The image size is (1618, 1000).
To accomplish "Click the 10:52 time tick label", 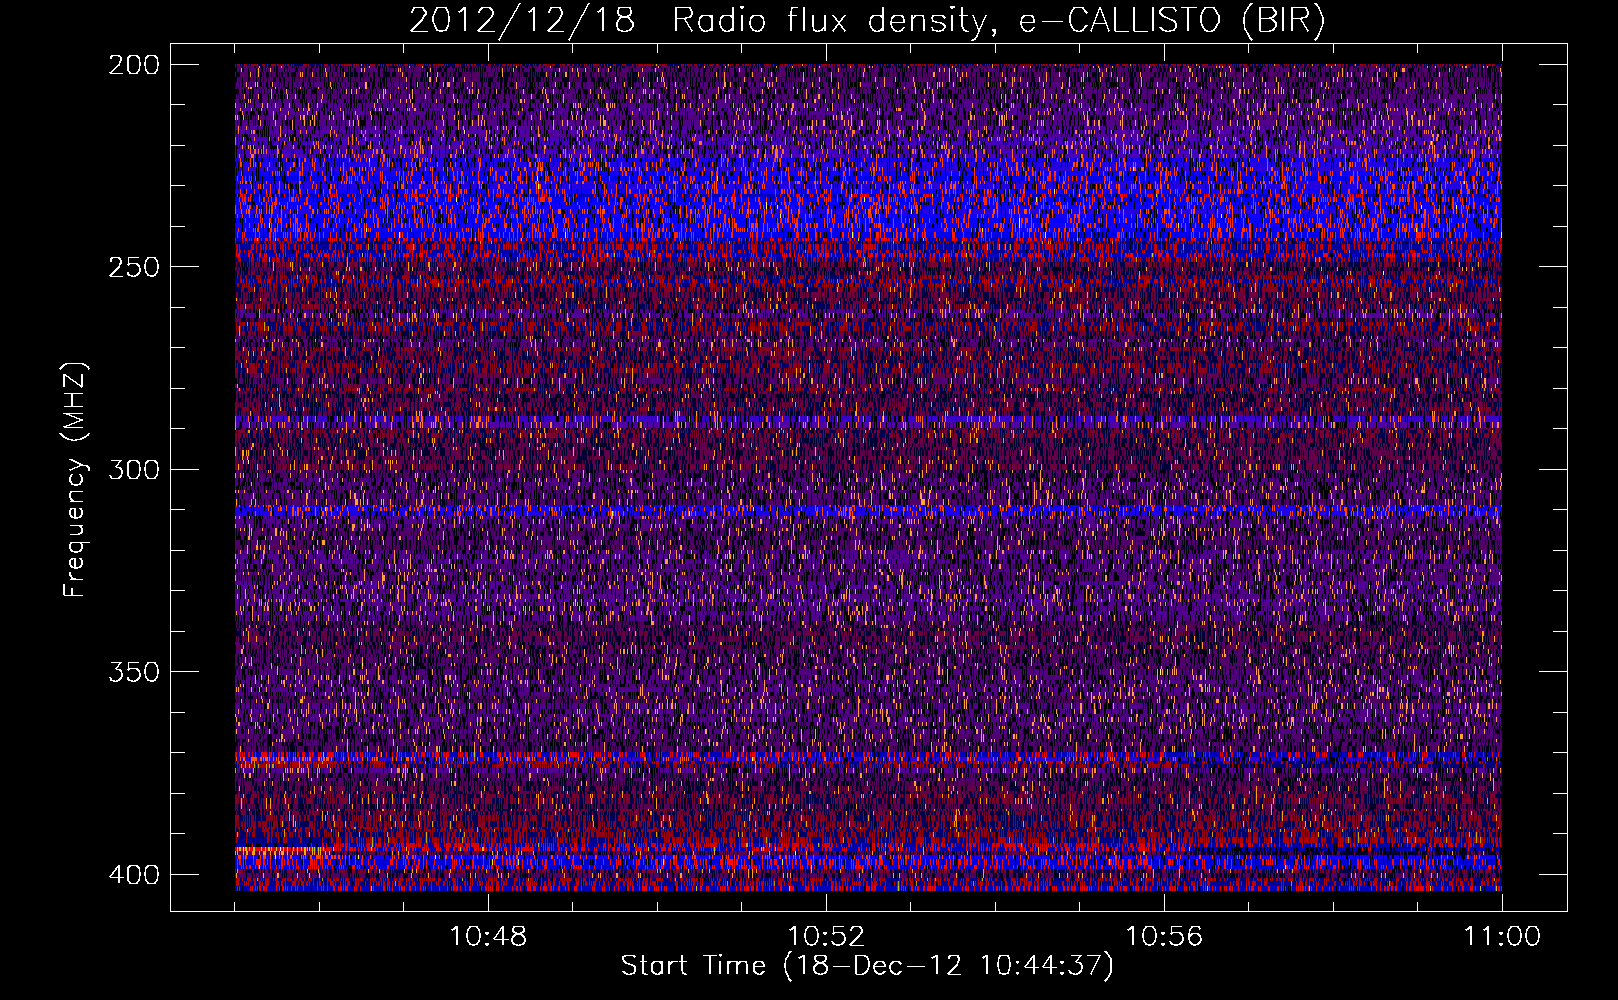I will (x=826, y=937).
